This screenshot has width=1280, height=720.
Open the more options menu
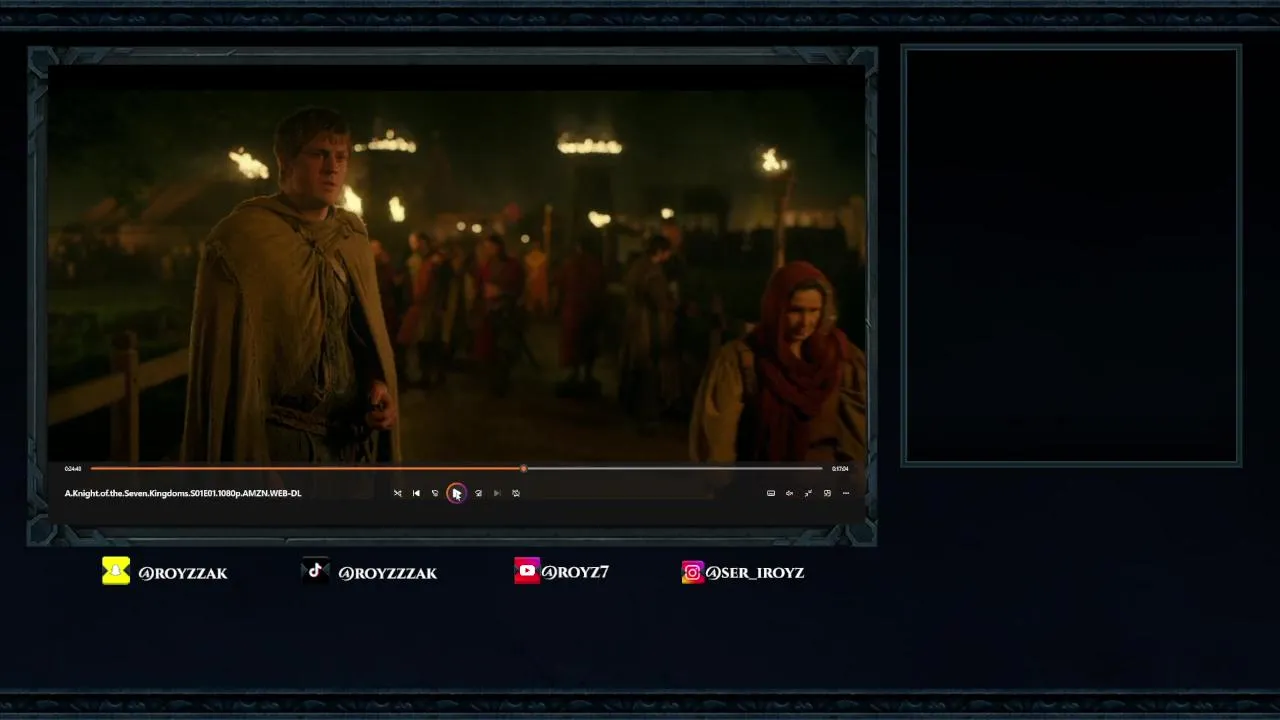(846, 493)
